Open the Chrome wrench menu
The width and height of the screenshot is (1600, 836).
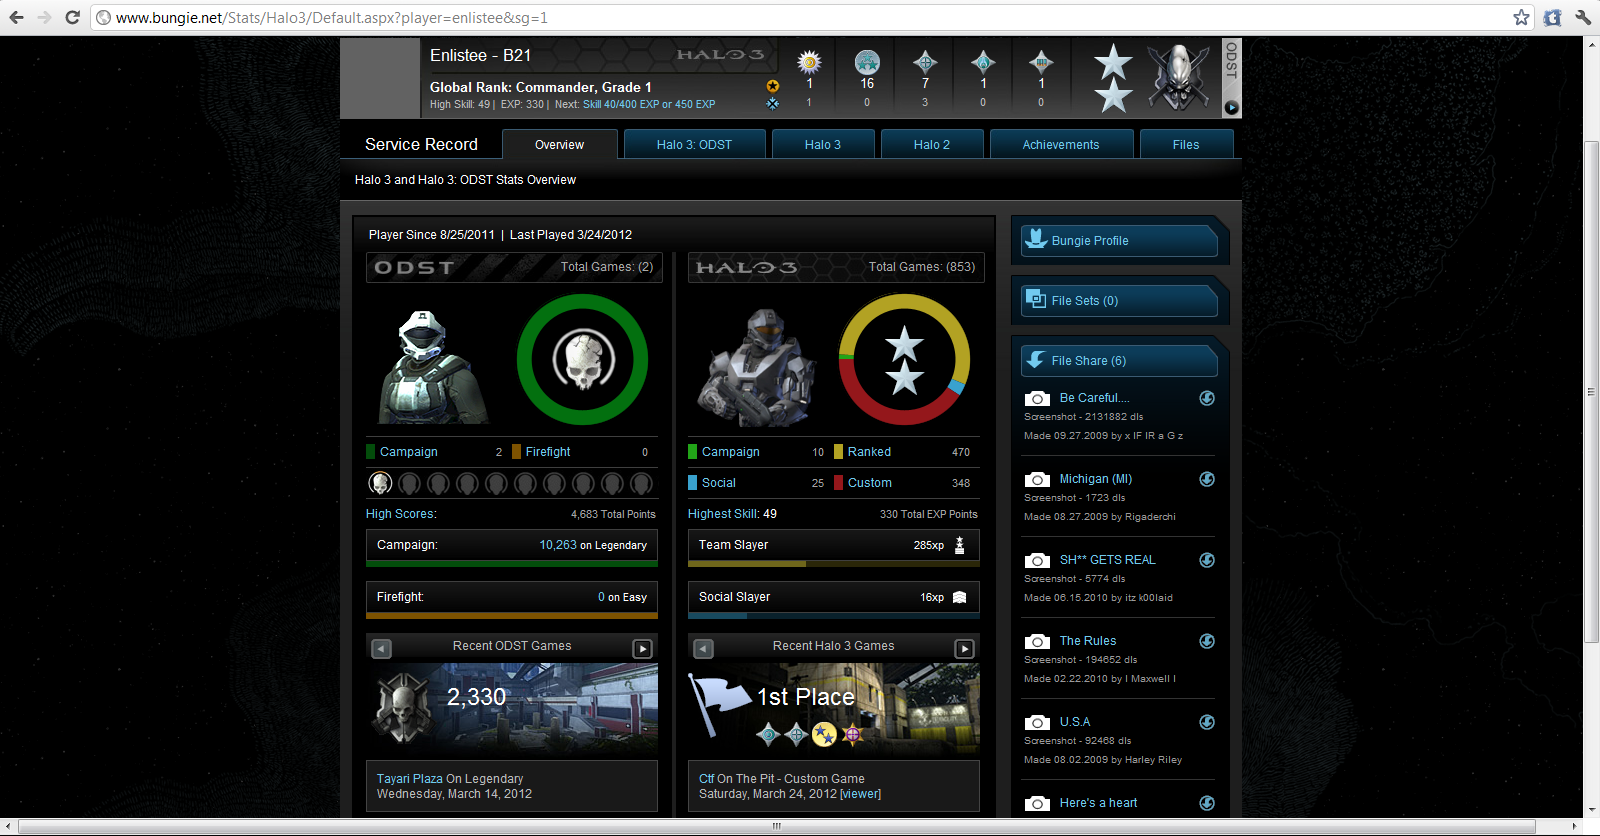[1583, 17]
